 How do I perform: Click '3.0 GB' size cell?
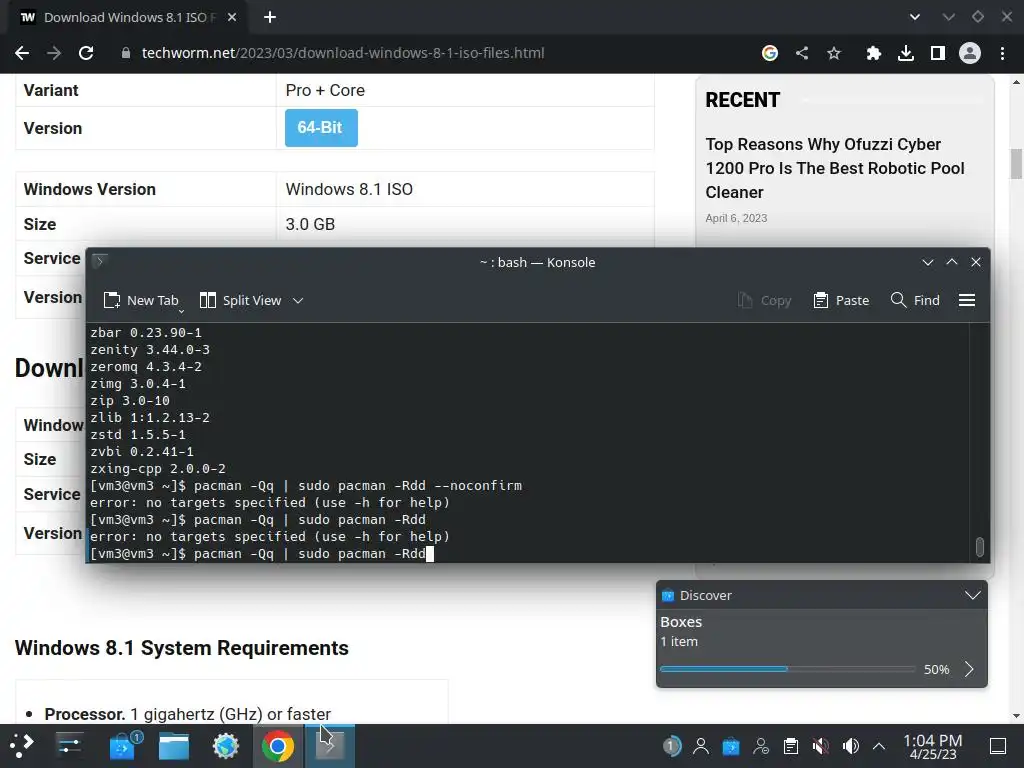465,224
